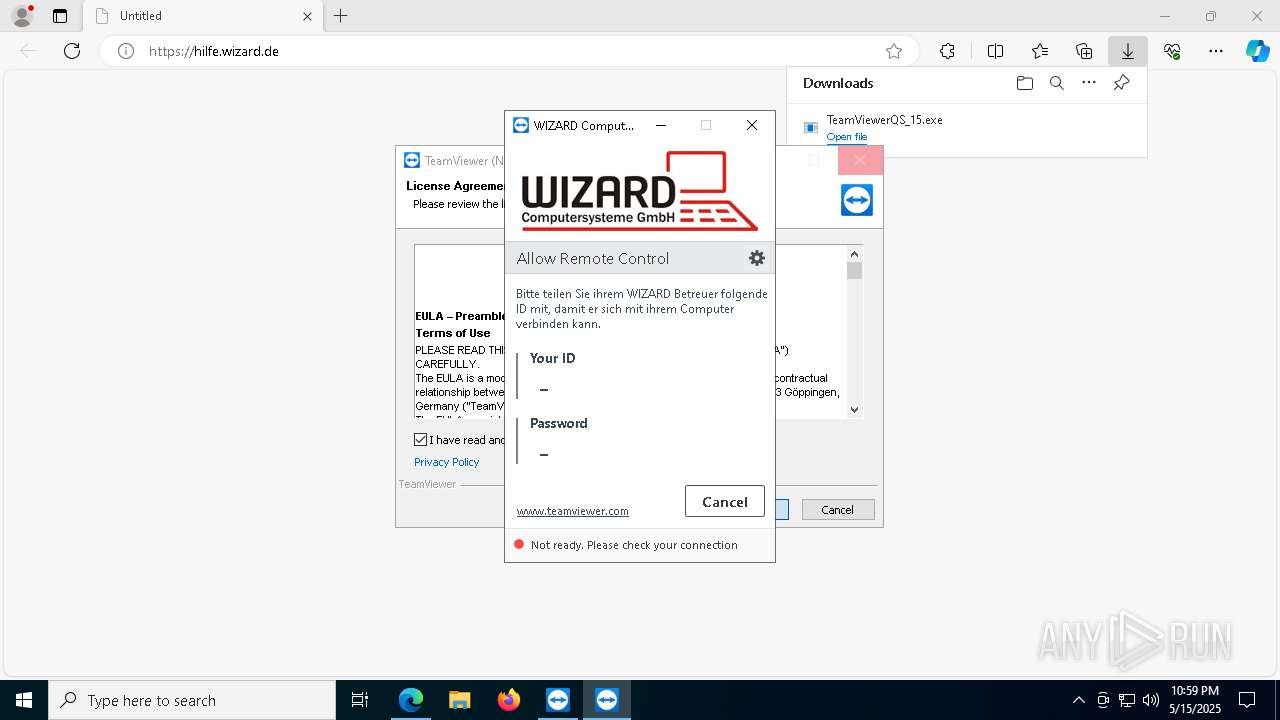
Task: Open the profile avatar icon
Action: click(22, 16)
